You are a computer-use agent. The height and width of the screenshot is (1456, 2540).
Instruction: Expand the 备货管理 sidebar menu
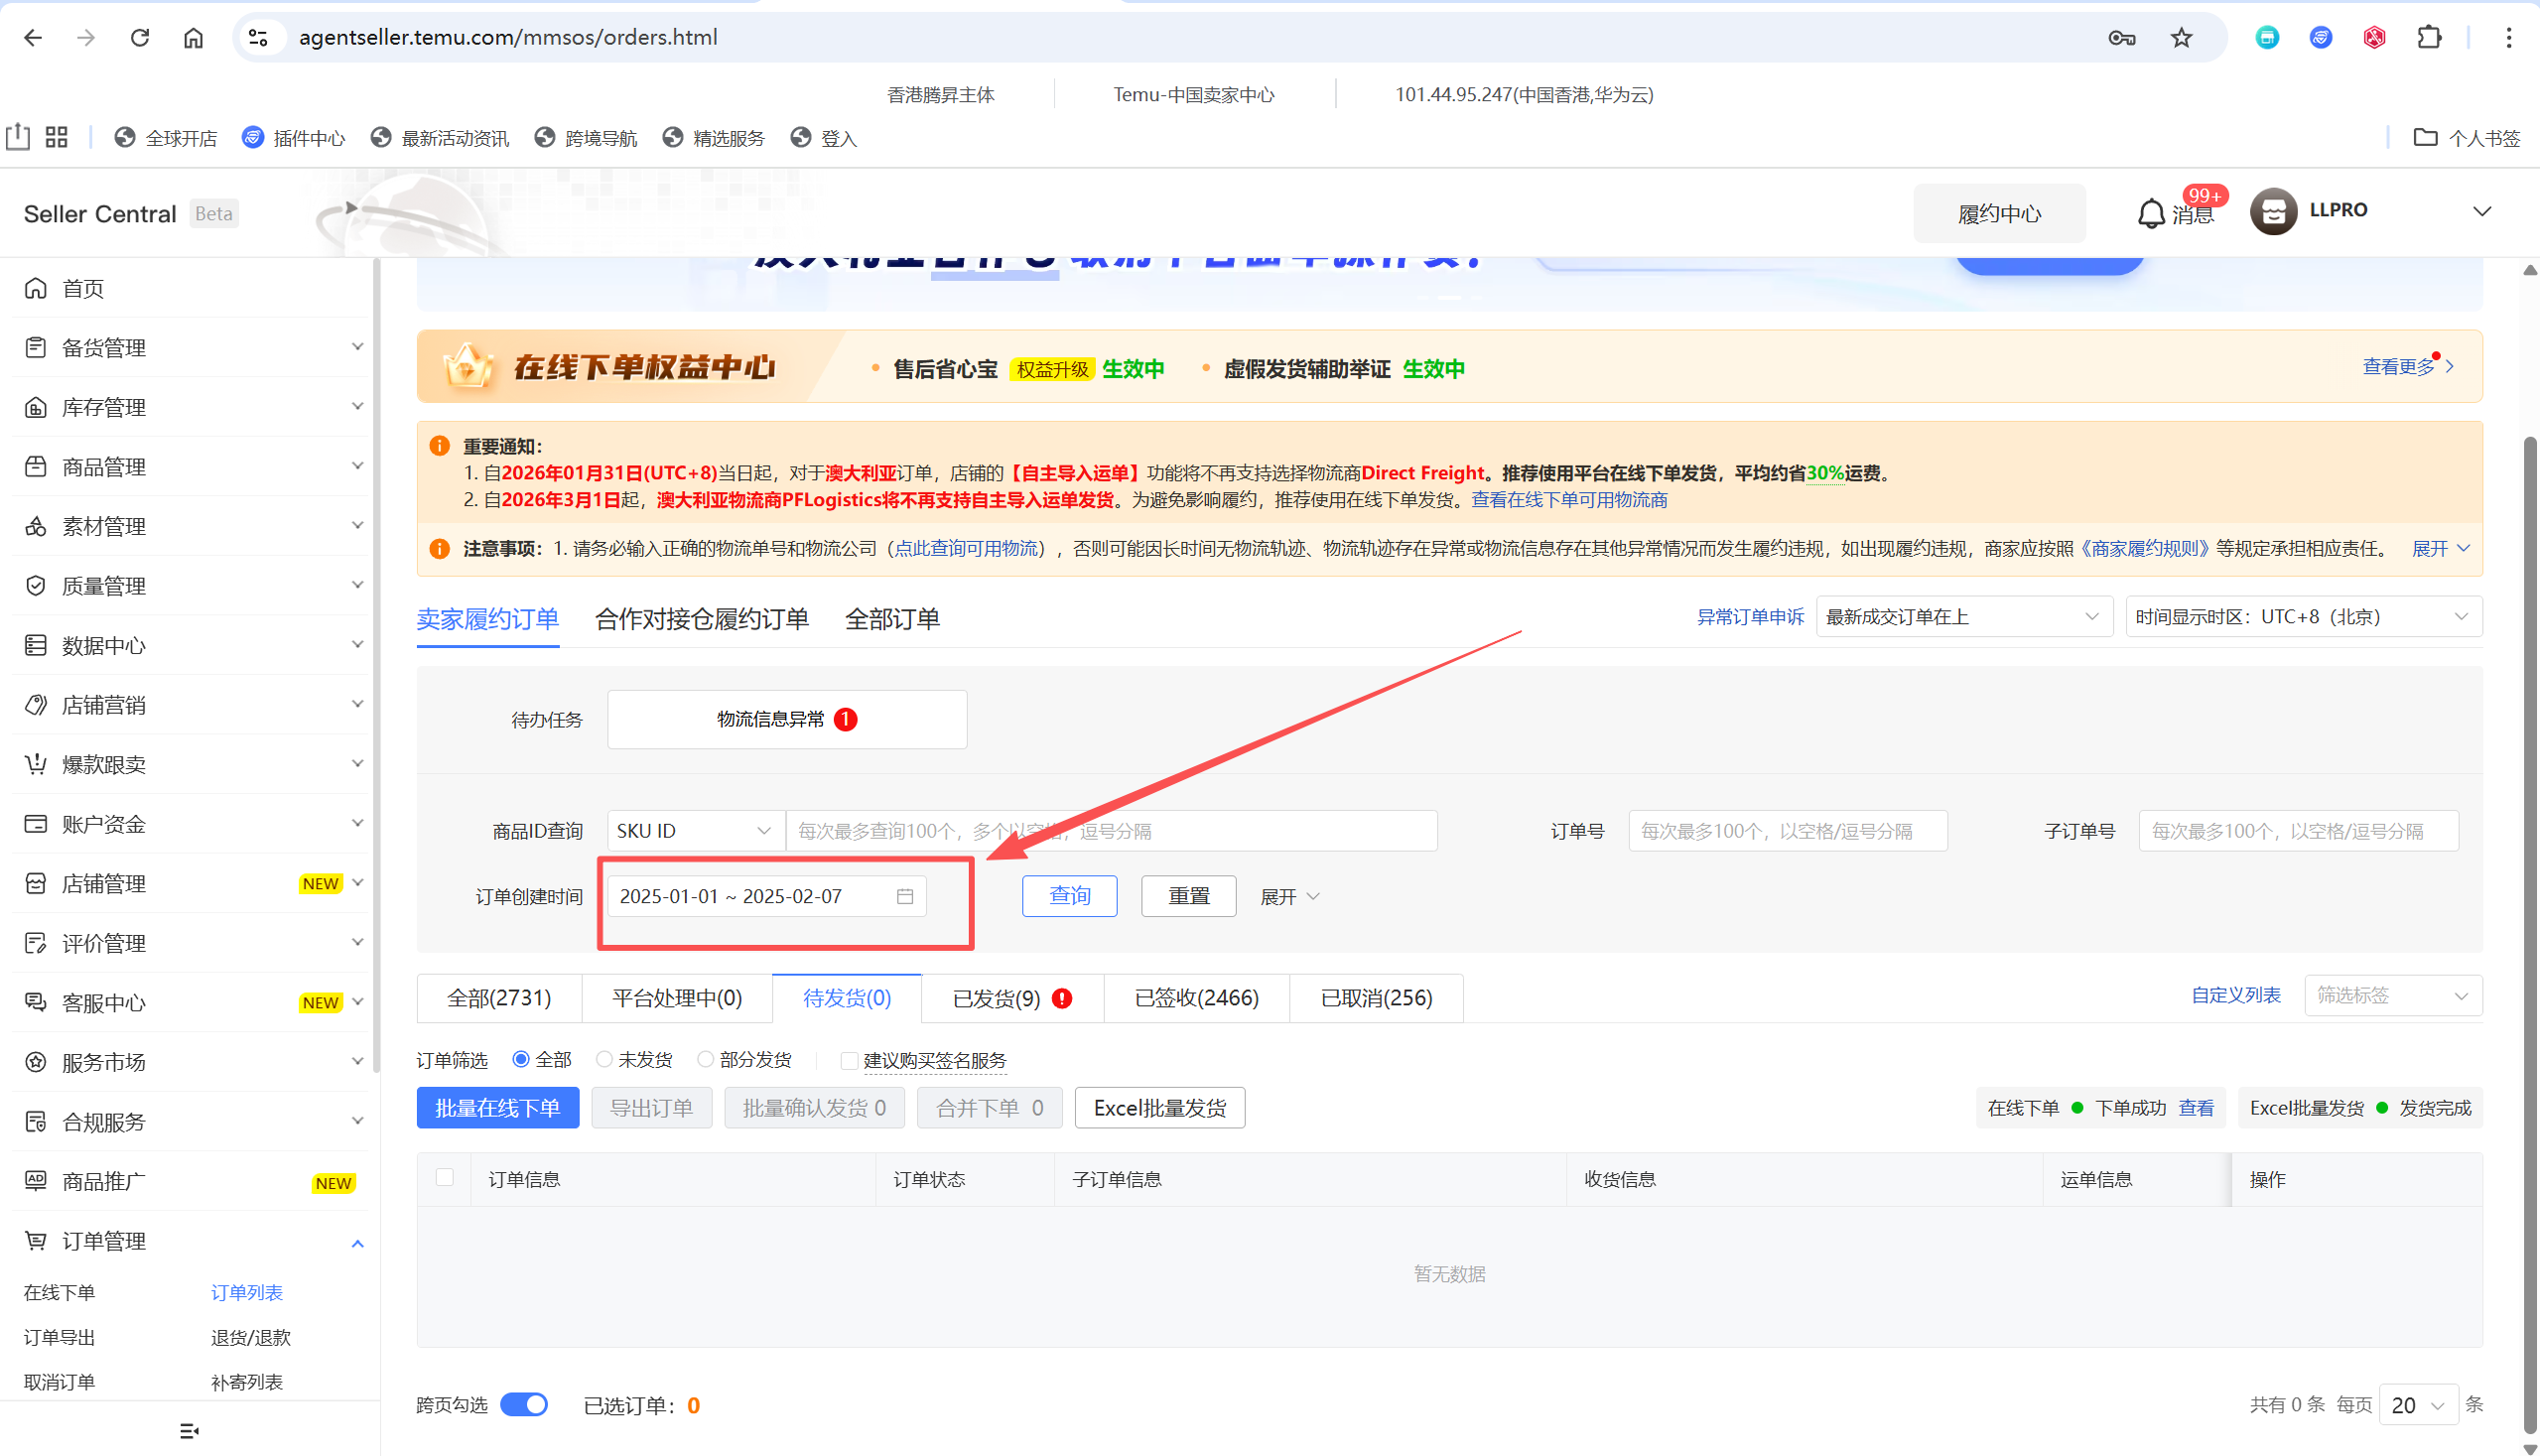point(190,347)
